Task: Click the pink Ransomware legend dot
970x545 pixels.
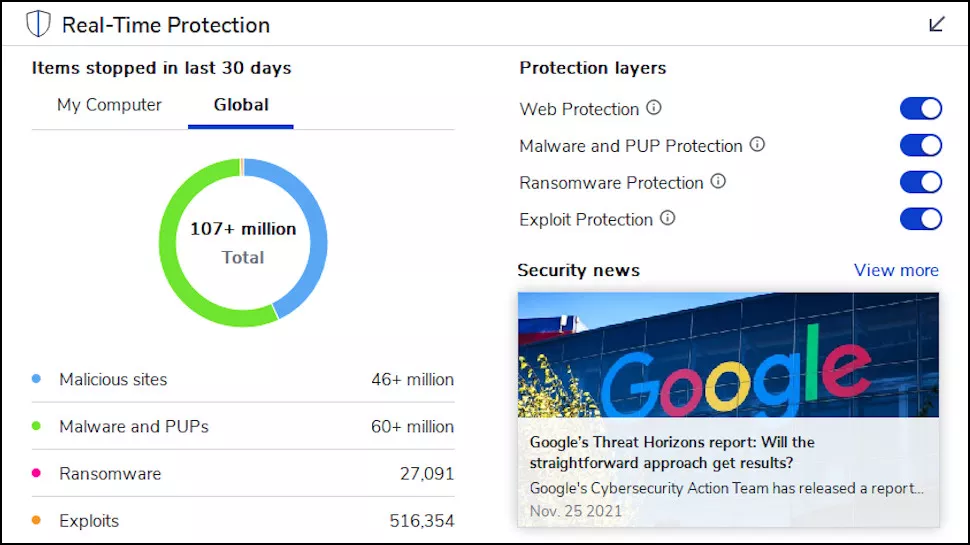Action: (x=37, y=474)
